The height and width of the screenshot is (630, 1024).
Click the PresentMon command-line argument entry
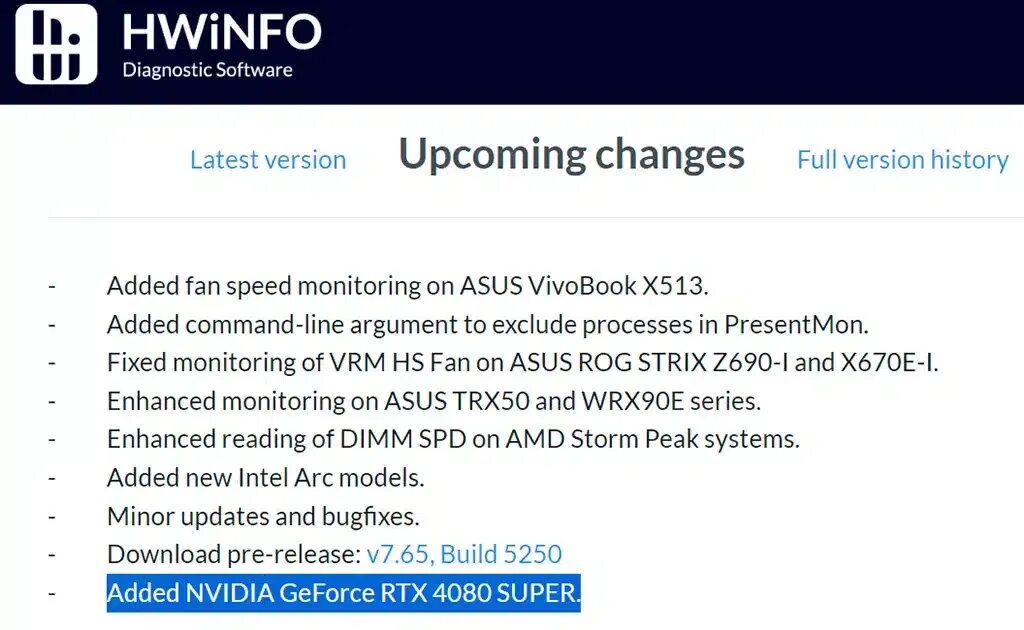click(488, 324)
